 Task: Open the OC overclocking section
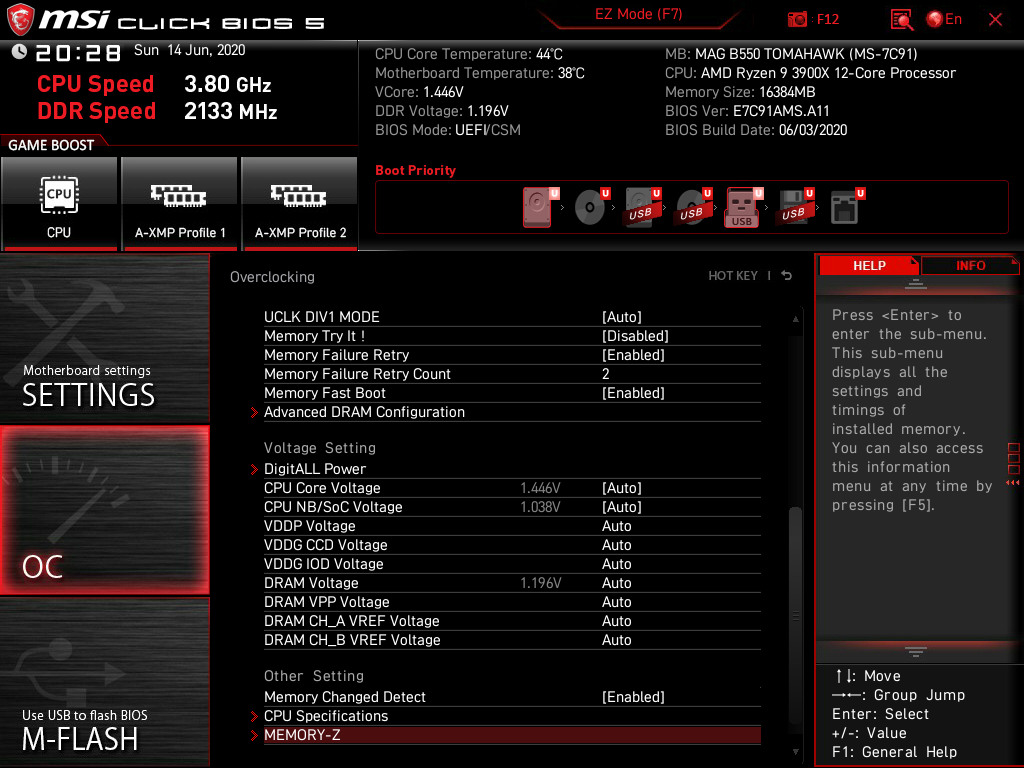coord(104,510)
